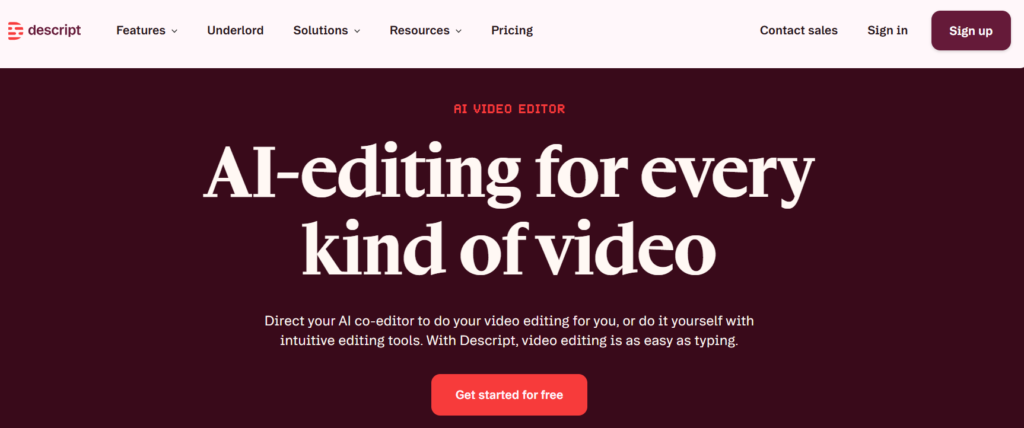Click the descript wordmark text
This screenshot has width=1024, height=428.
tap(55, 30)
